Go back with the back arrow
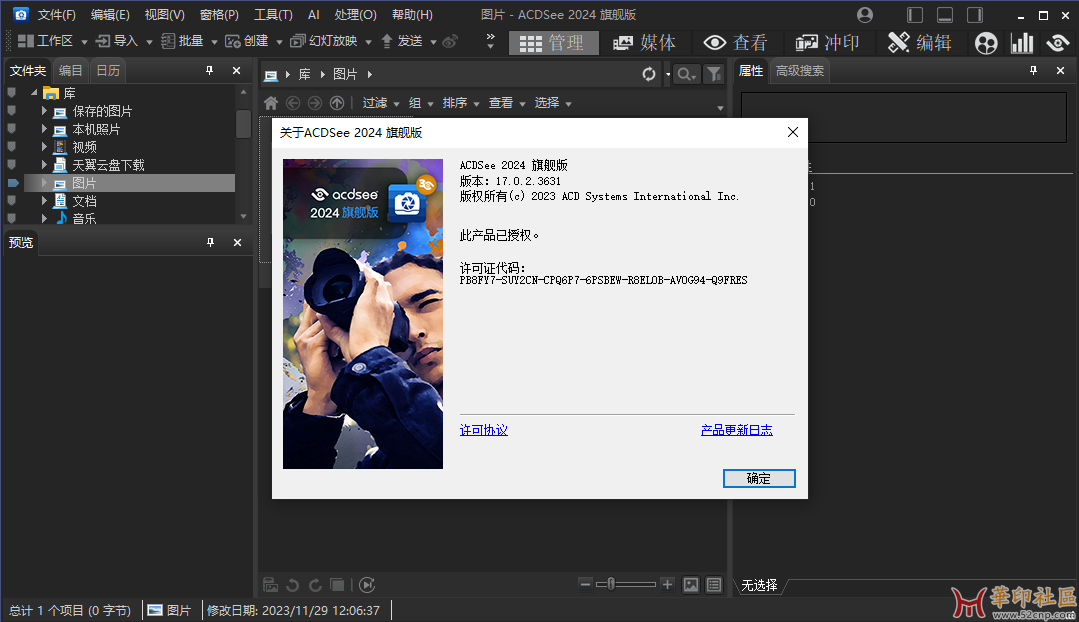Image resolution: width=1079 pixels, height=622 pixels. (293, 103)
